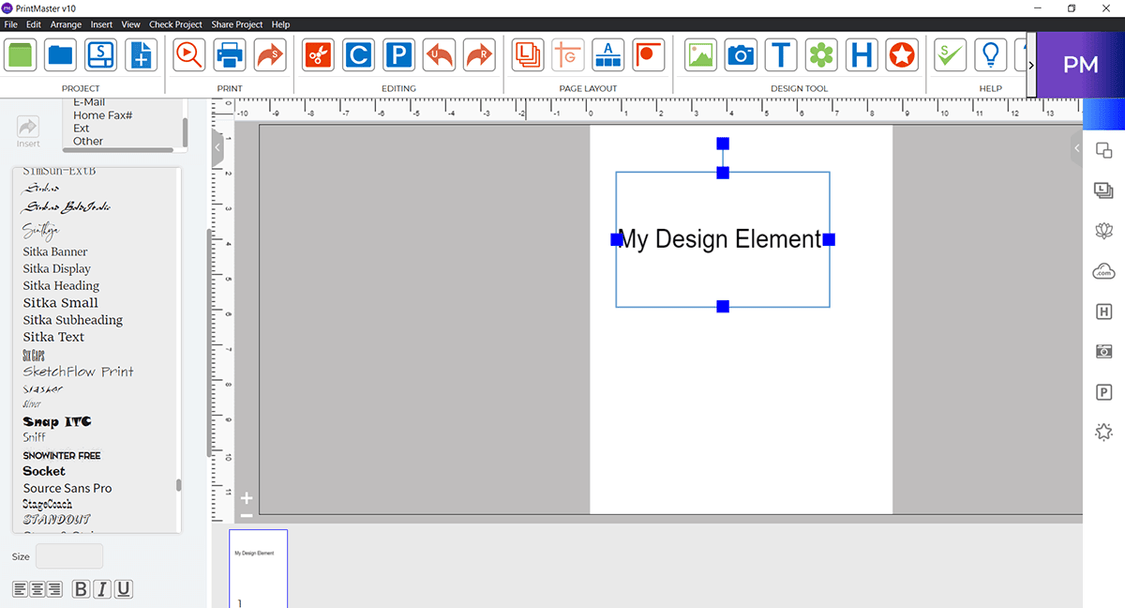The height and width of the screenshot is (608, 1125).
Task: Click the faded guides G icon
Action: [x=568, y=55]
